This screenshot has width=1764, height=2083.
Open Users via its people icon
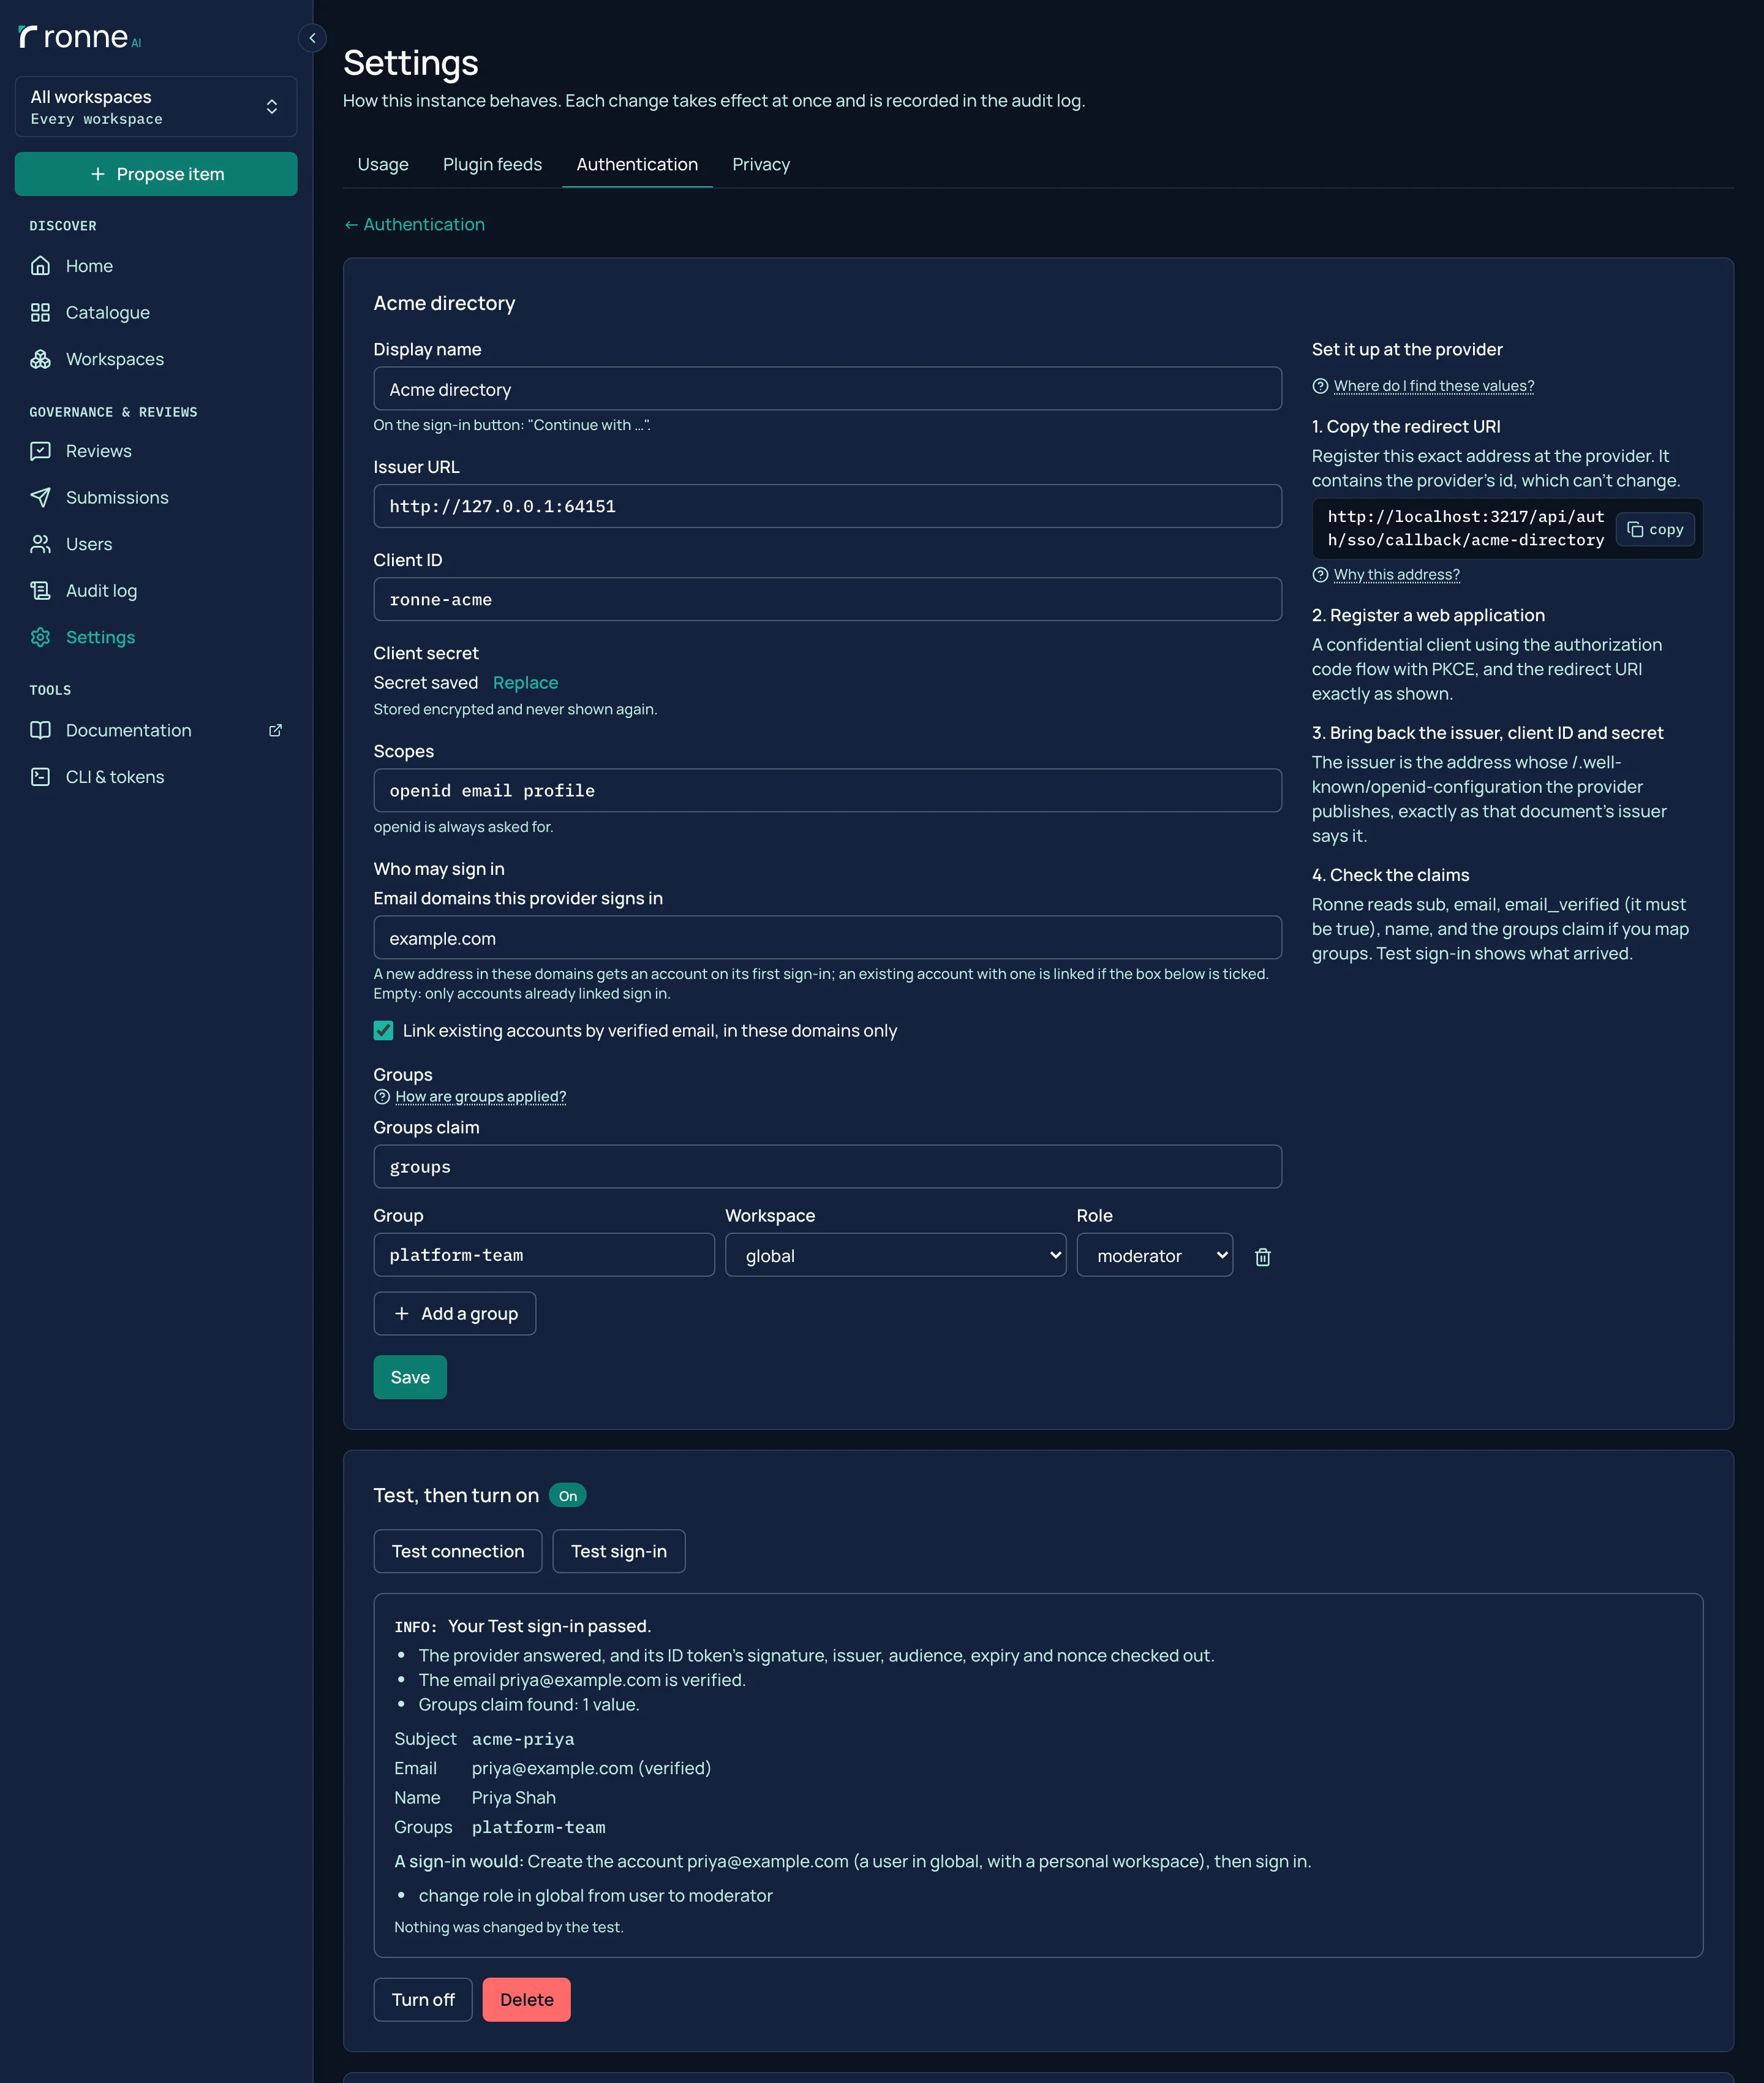tap(40, 544)
